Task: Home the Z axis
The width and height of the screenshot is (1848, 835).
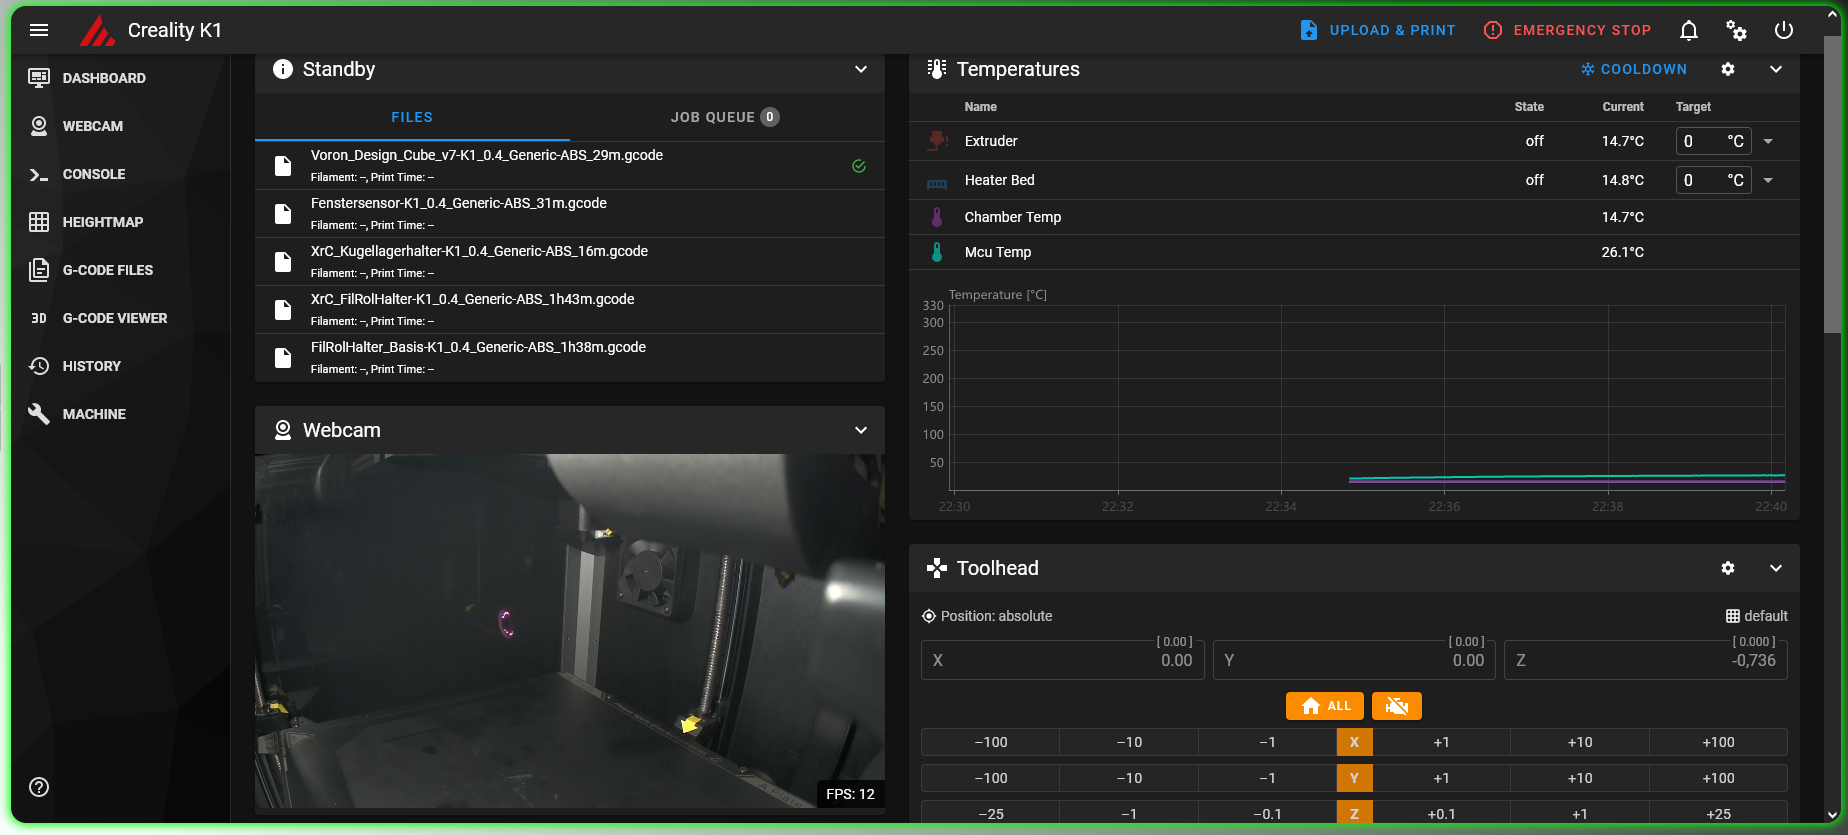Action: (x=1354, y=813)
